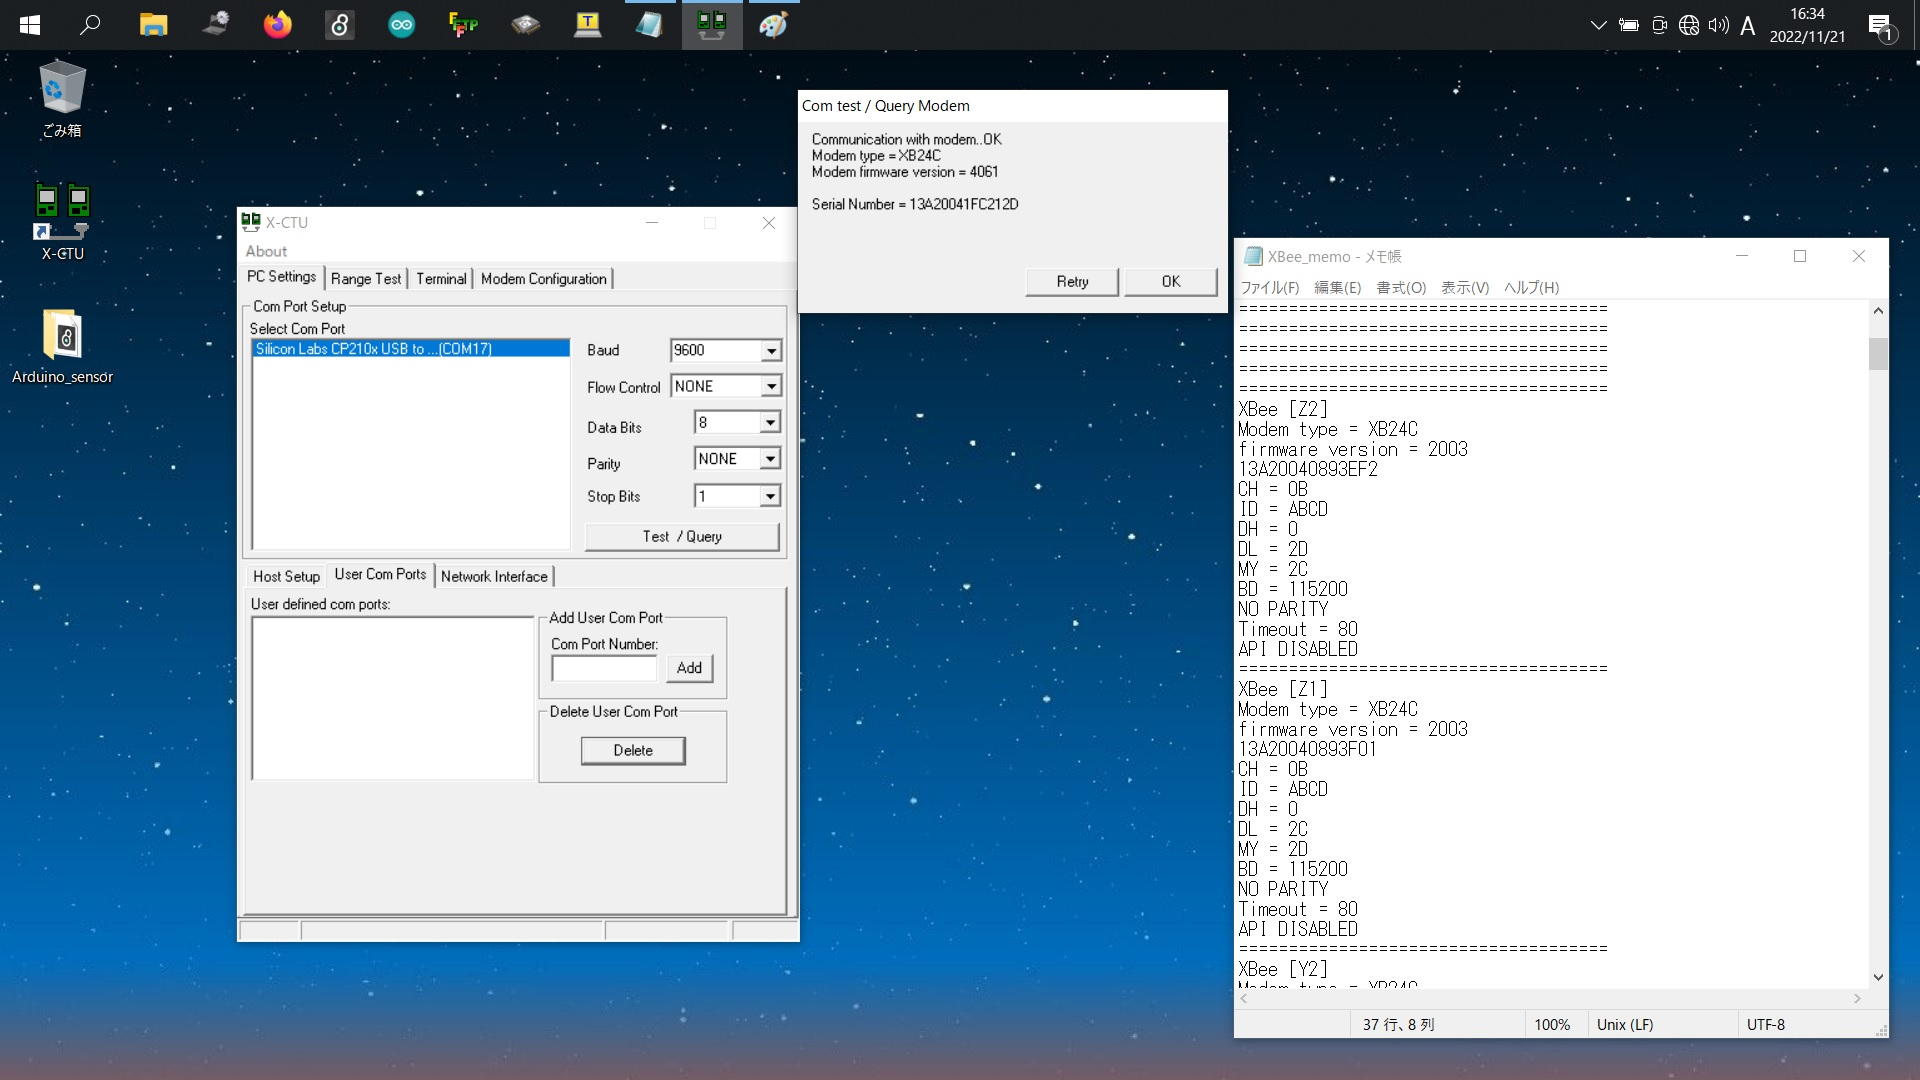1920x1080 pixels.
Task: Open the Stop Bits dropdown
Action: coord(769,496)
